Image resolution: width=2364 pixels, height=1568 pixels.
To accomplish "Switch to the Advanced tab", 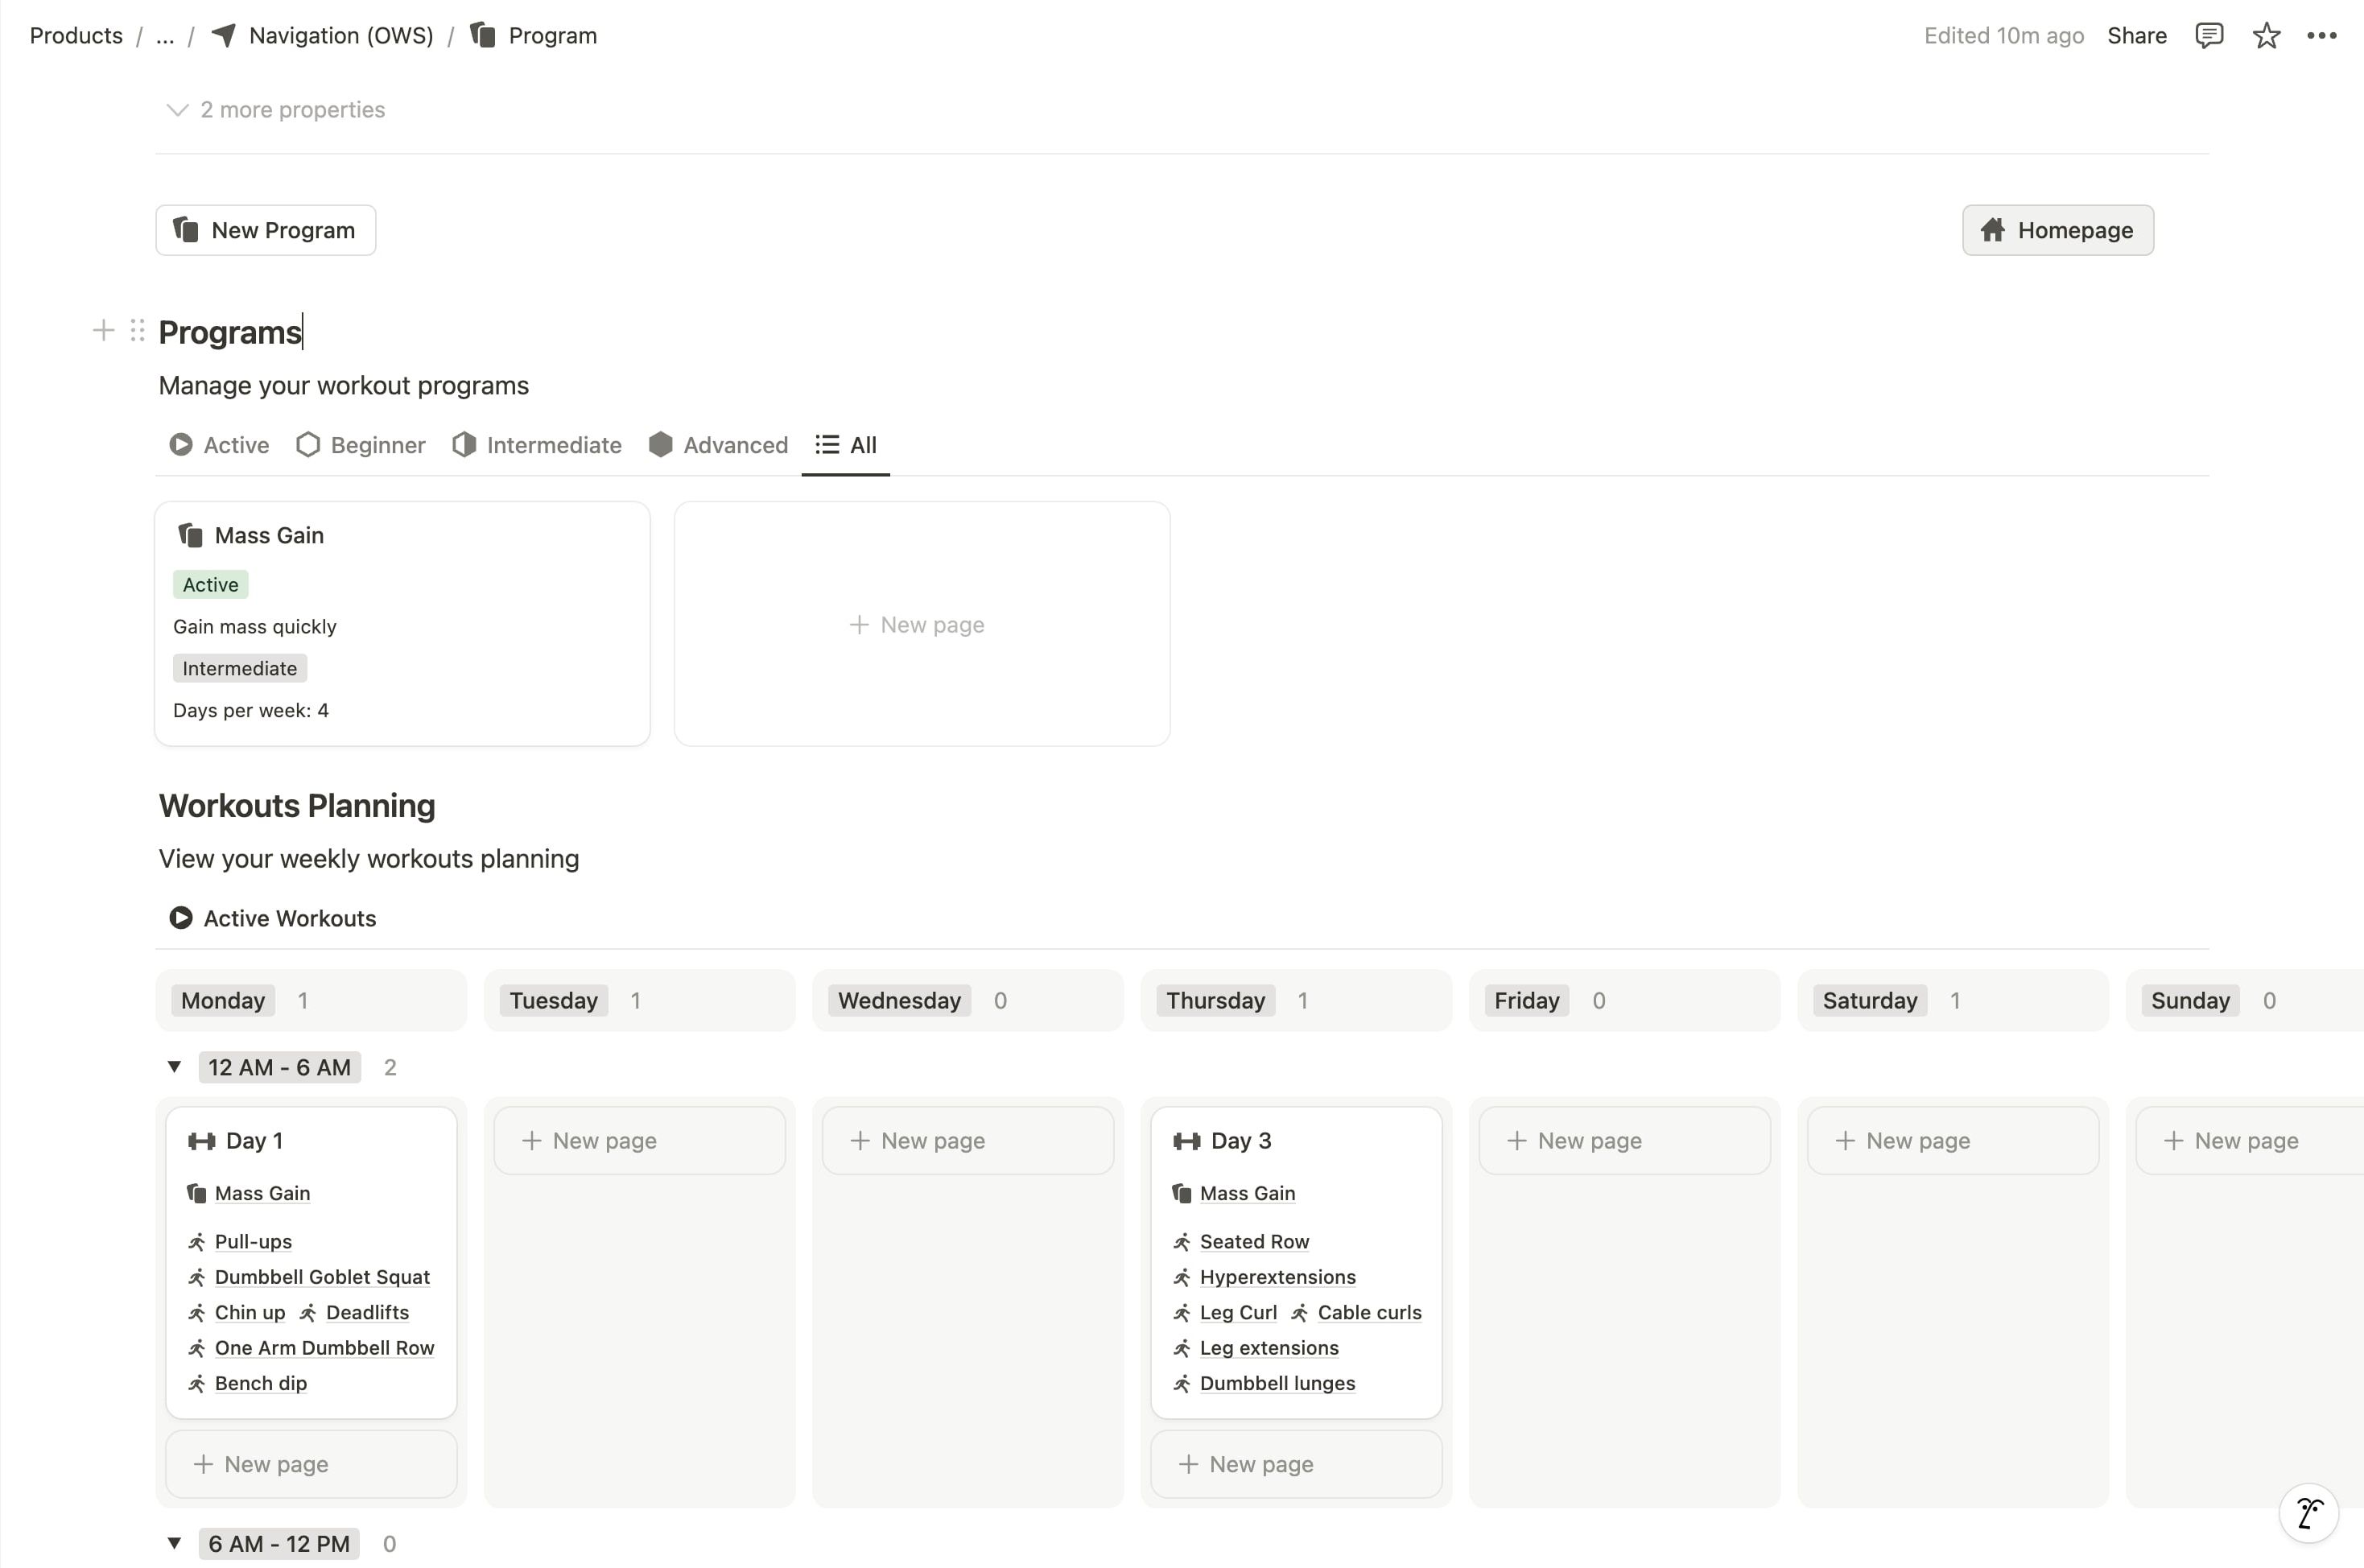I will (718, 445).
